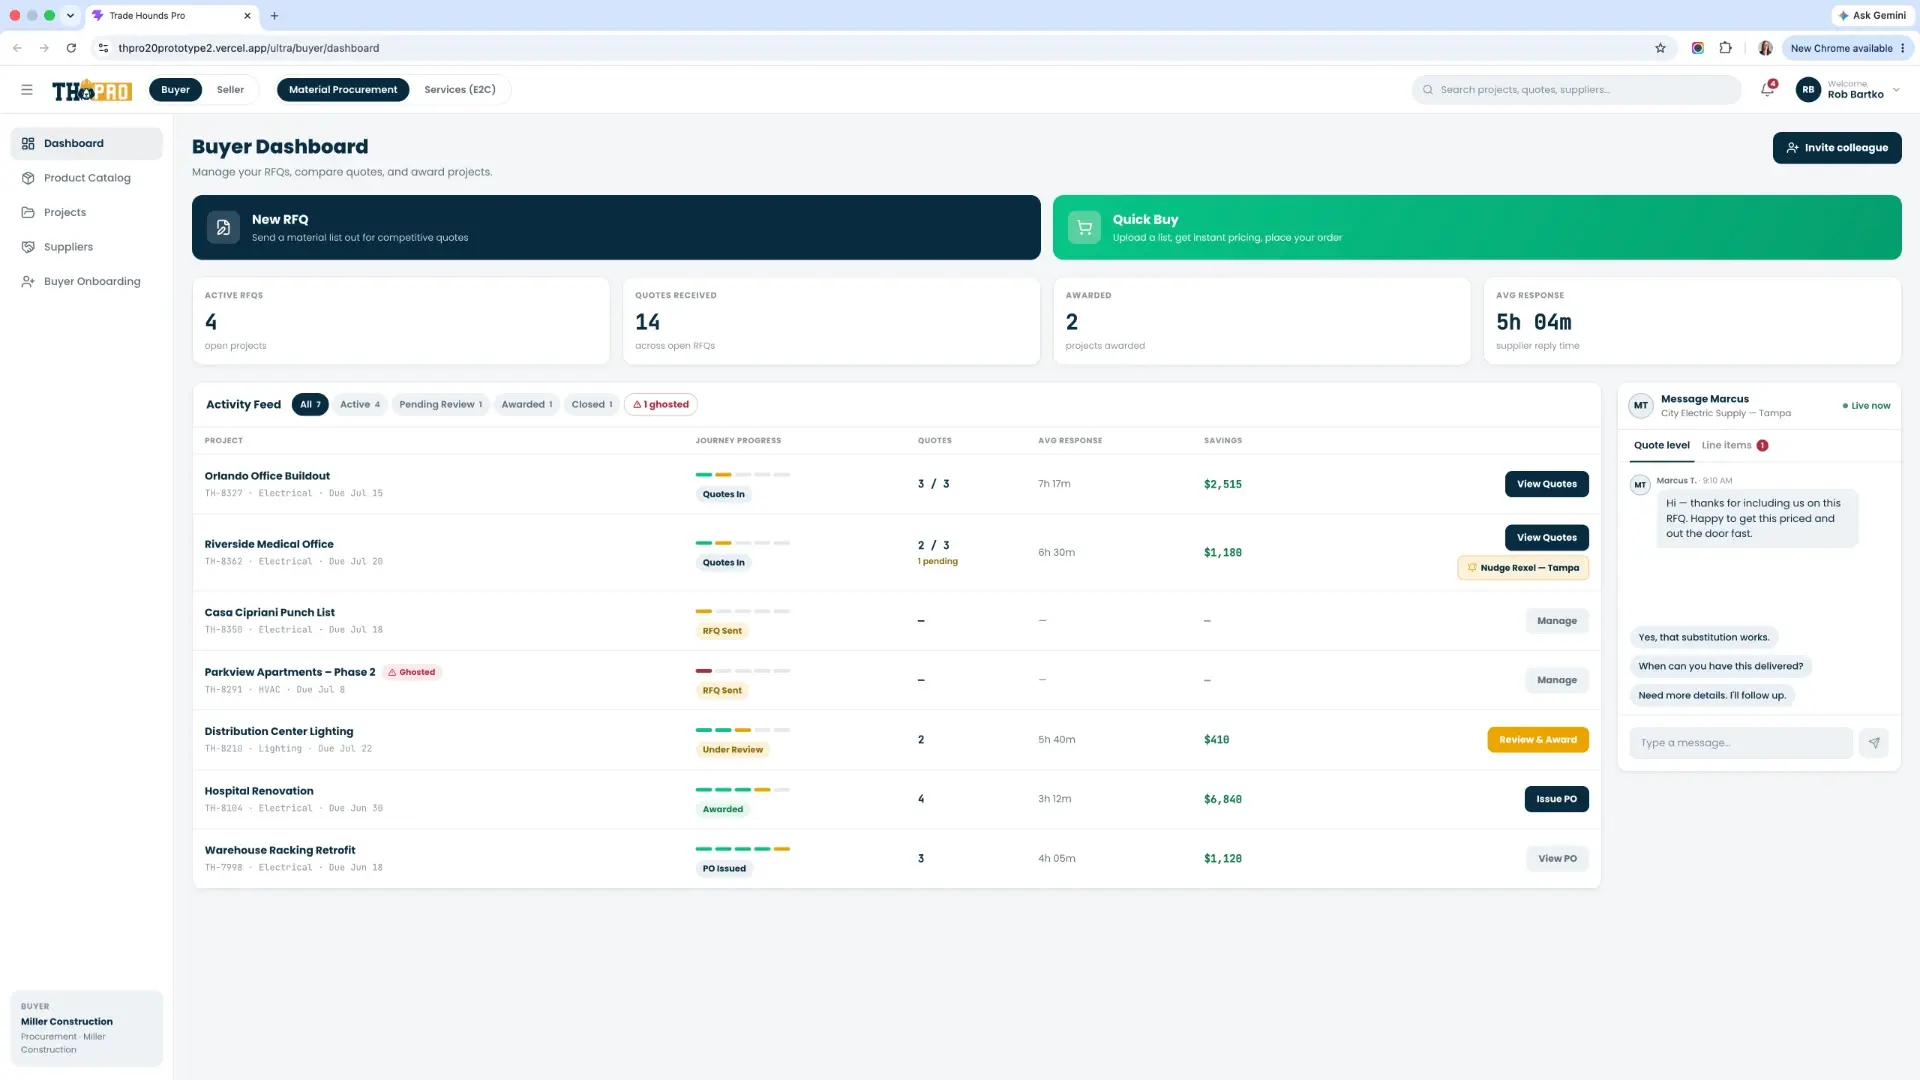Click the Orlando Office Buildout journey progress bar
The height and width of the screenshot is (1080, 1920).
point(743,475)
